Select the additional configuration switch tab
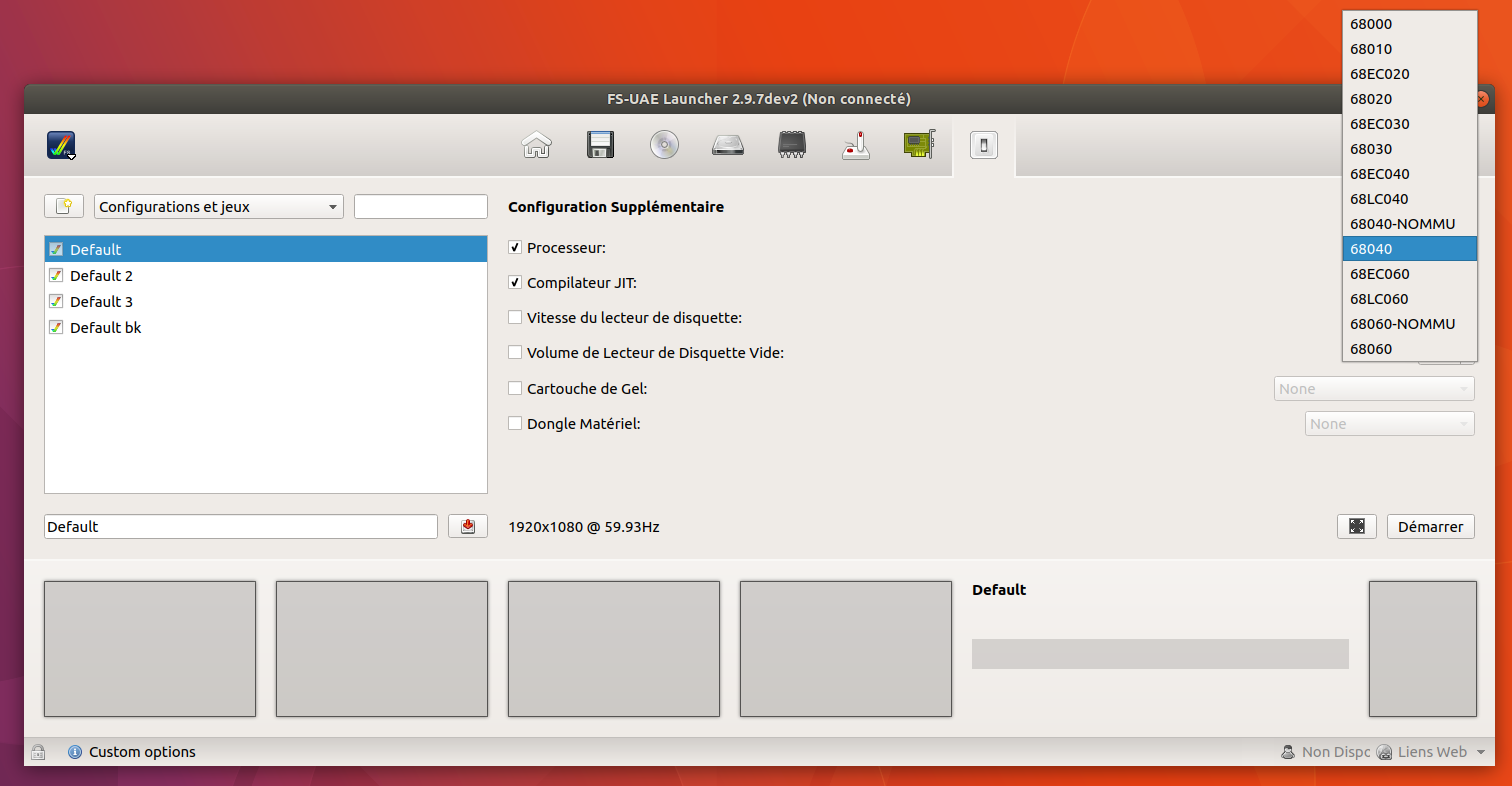 click(984, 146)
